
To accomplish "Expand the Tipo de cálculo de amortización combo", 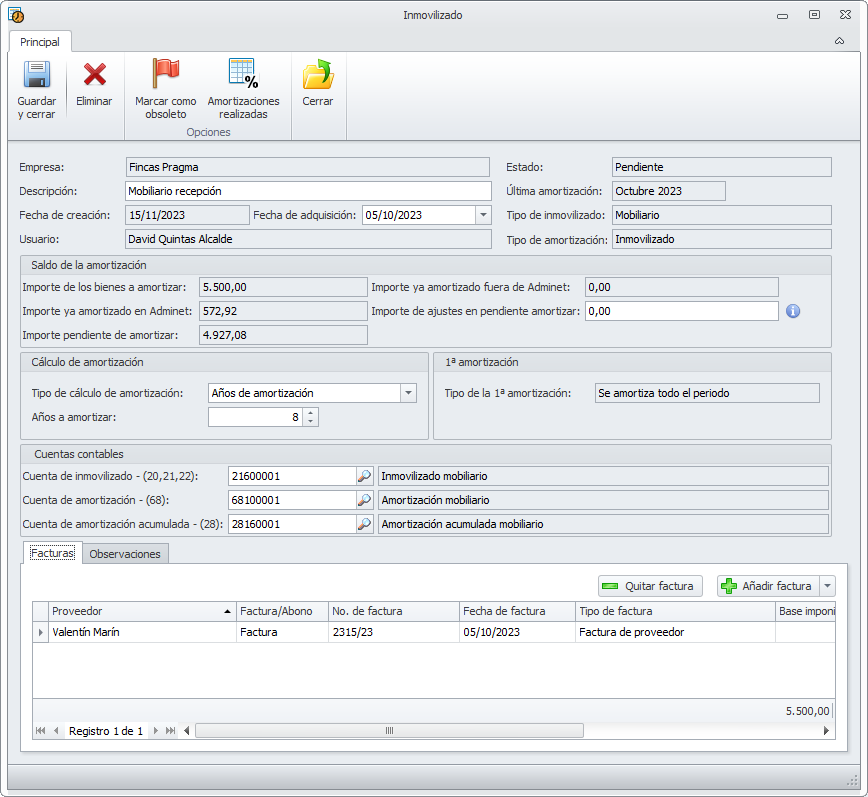I will 408,394.
